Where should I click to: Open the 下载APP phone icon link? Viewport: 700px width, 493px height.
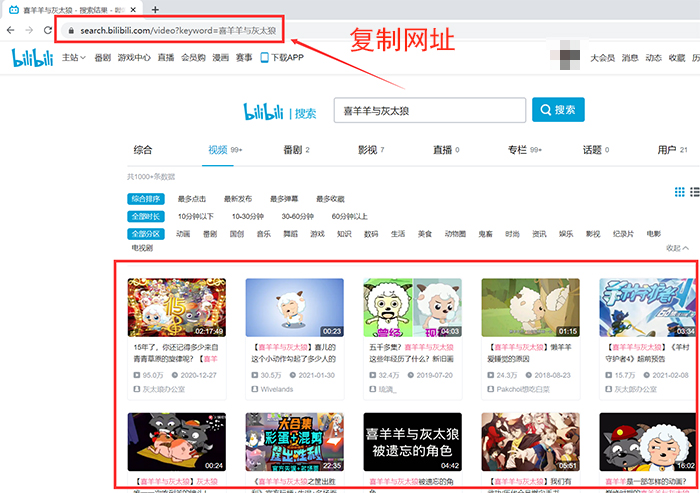click(264, 58)
